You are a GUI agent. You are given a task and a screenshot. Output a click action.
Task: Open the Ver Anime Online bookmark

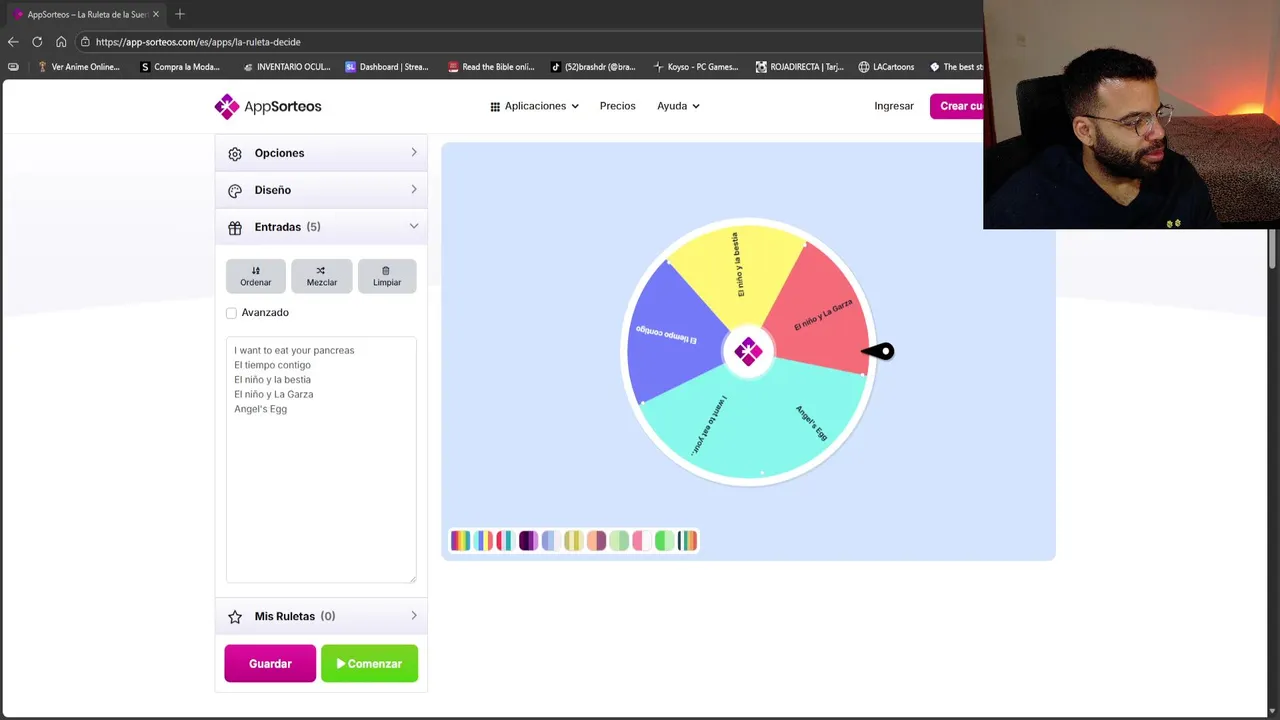click(x=78, y=67)
